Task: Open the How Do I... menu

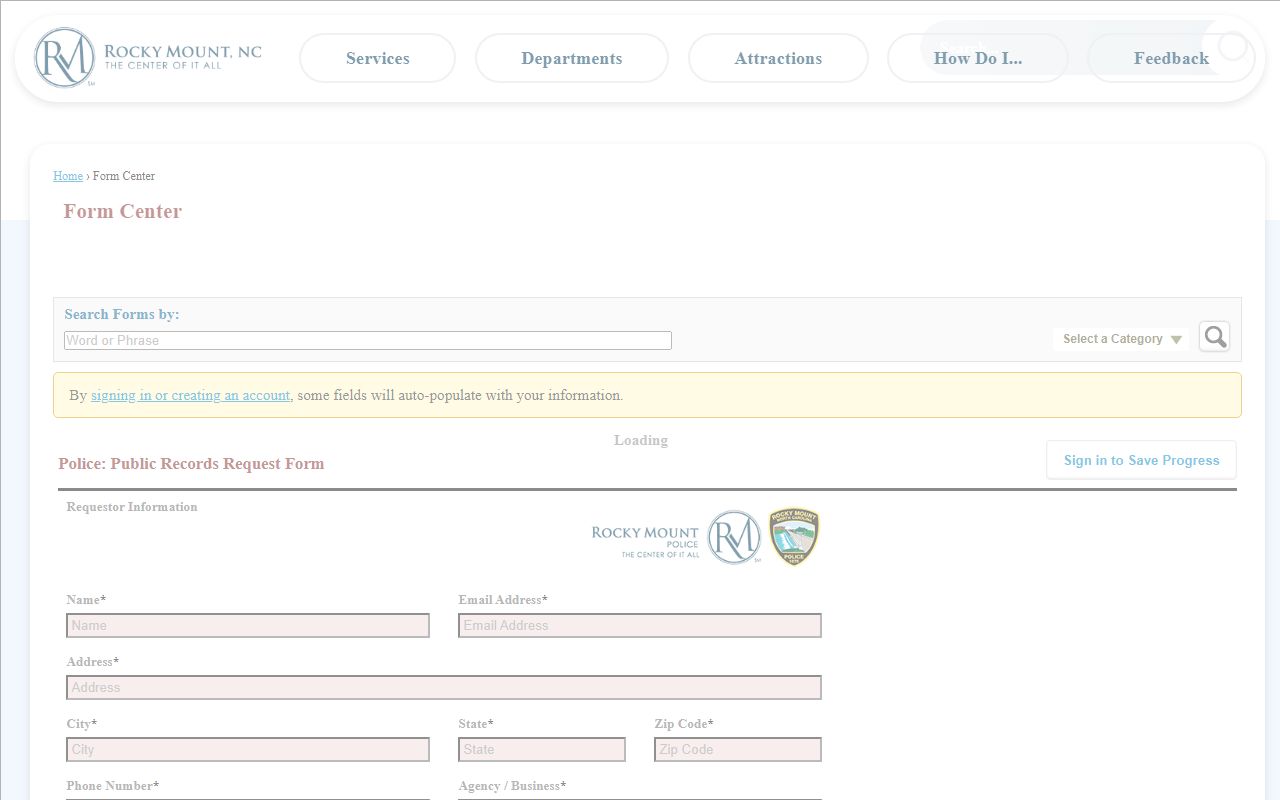Action: pos(977,58)
